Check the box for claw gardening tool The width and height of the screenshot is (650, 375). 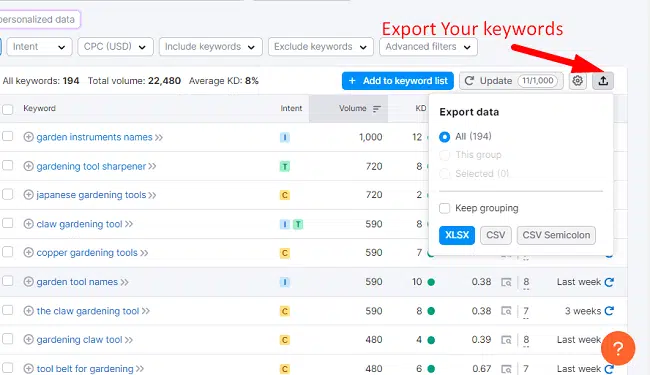[x=7, y=223]
